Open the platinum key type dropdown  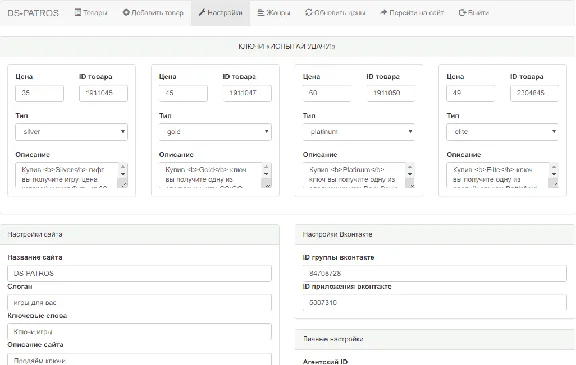359,132
